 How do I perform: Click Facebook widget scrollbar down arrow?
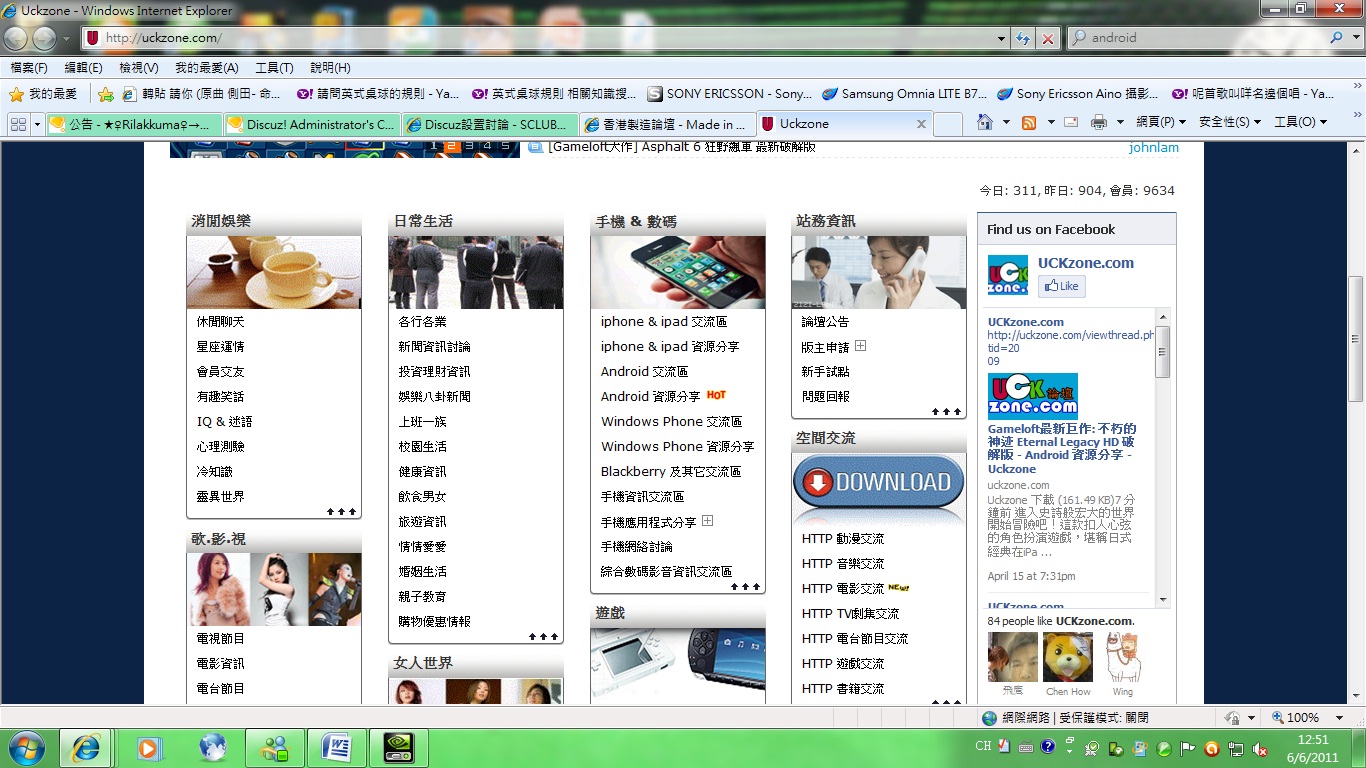pos(1162,600)
